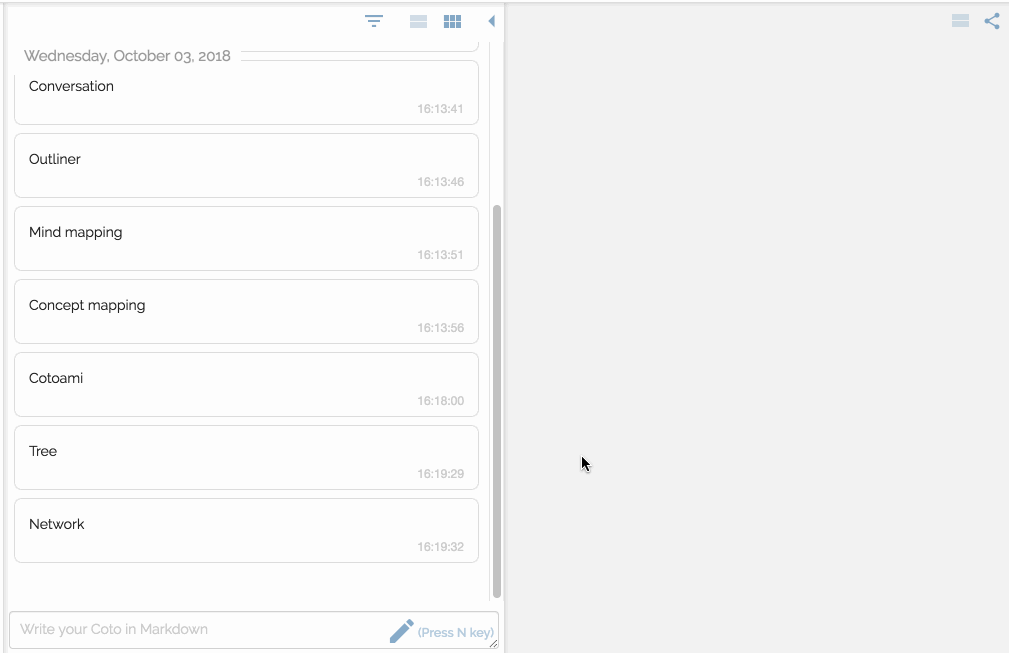Click the 16:13:56 timestamp
Screen dimensions: 1009x653
(440, 328)
